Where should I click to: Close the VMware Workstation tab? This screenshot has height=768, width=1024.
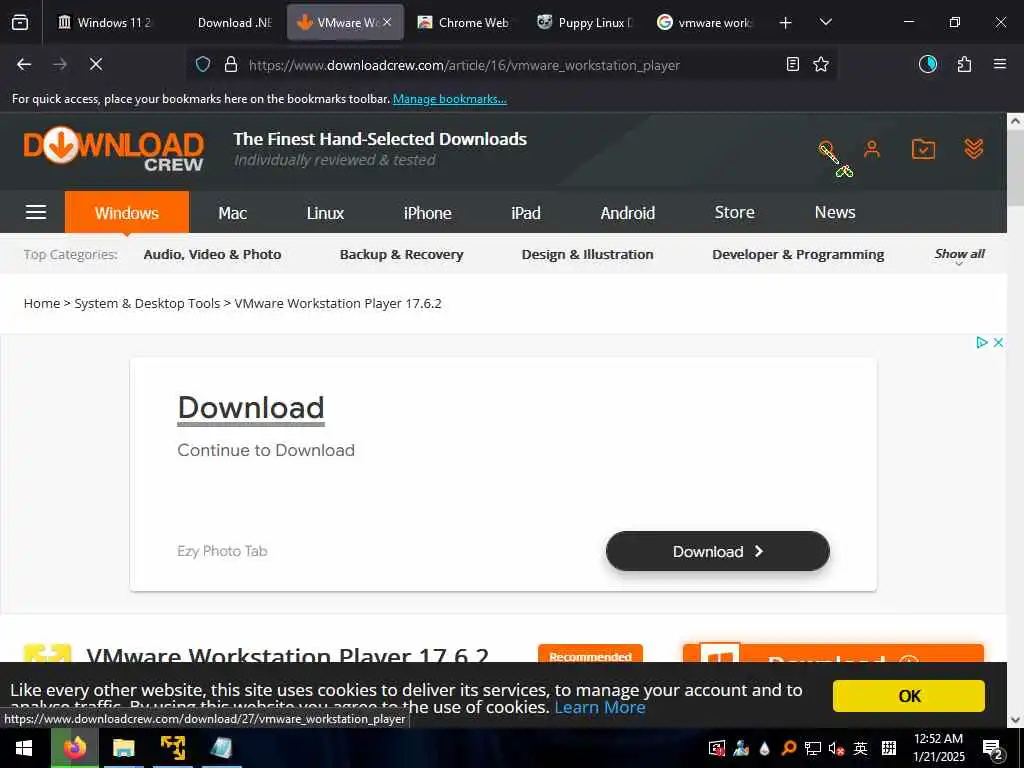coord(387,22)
